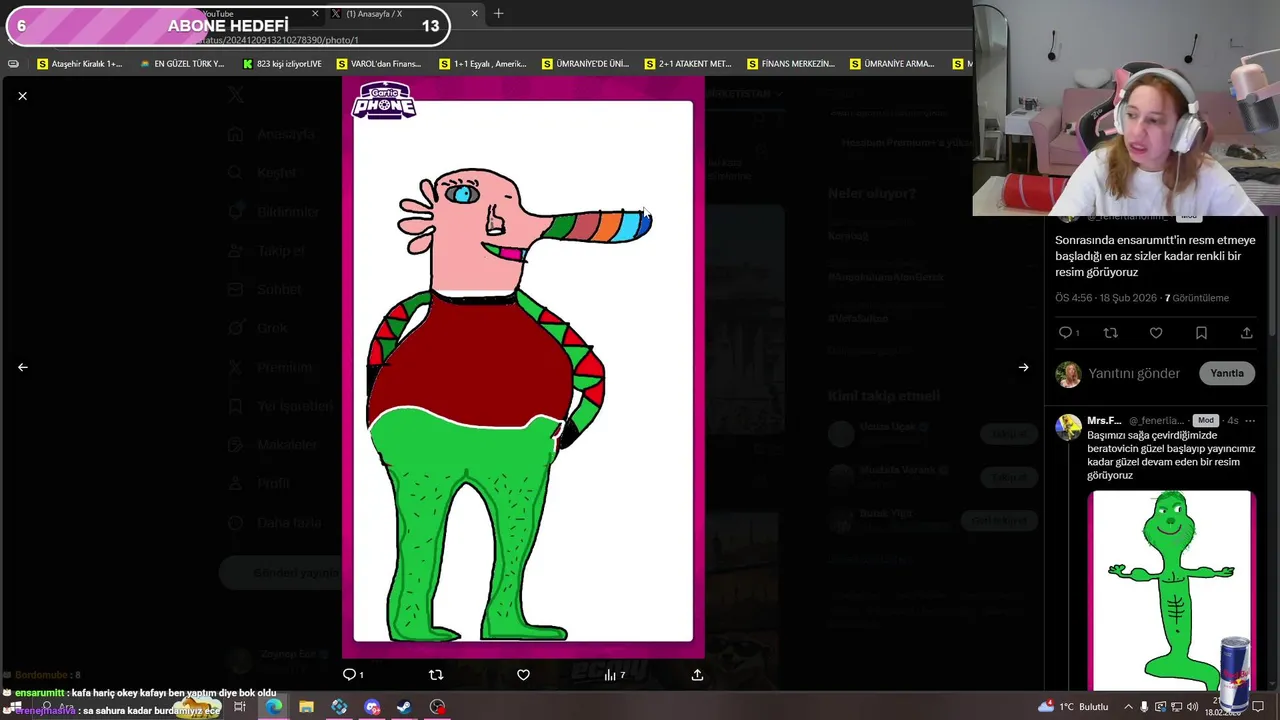The width and height of the screenshot is (1280, 720).
Task: Open the volume control tray icon
Action: tap(1192, 707)
